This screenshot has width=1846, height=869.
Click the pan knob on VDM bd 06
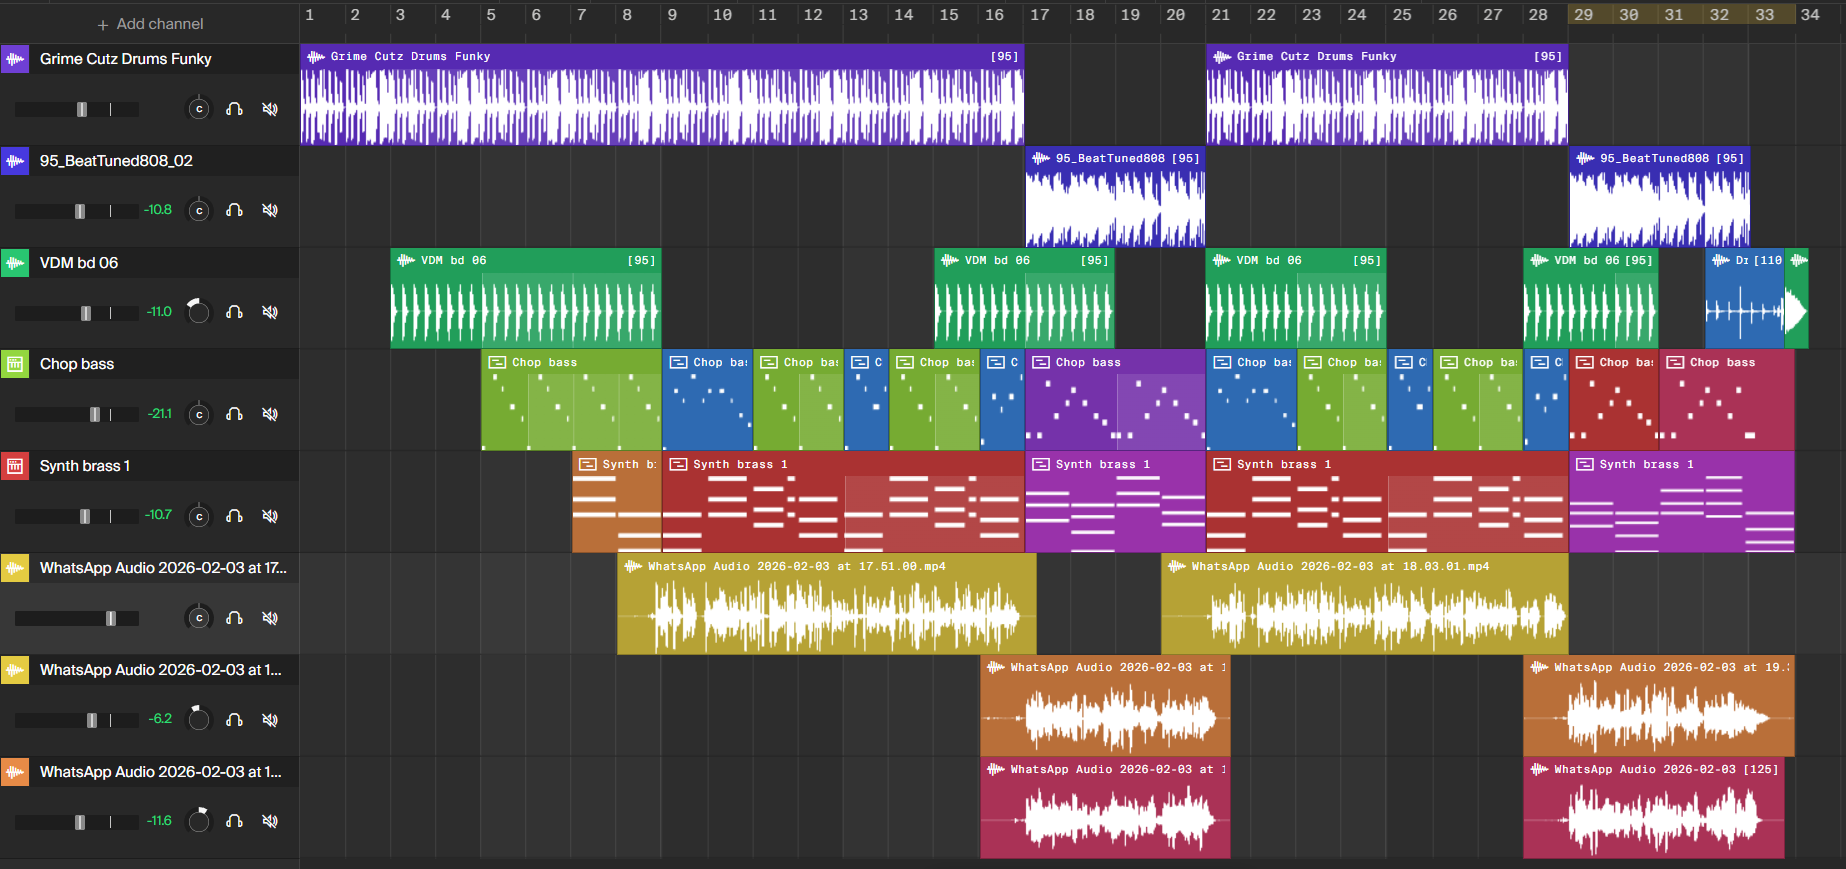click(200, 312)
